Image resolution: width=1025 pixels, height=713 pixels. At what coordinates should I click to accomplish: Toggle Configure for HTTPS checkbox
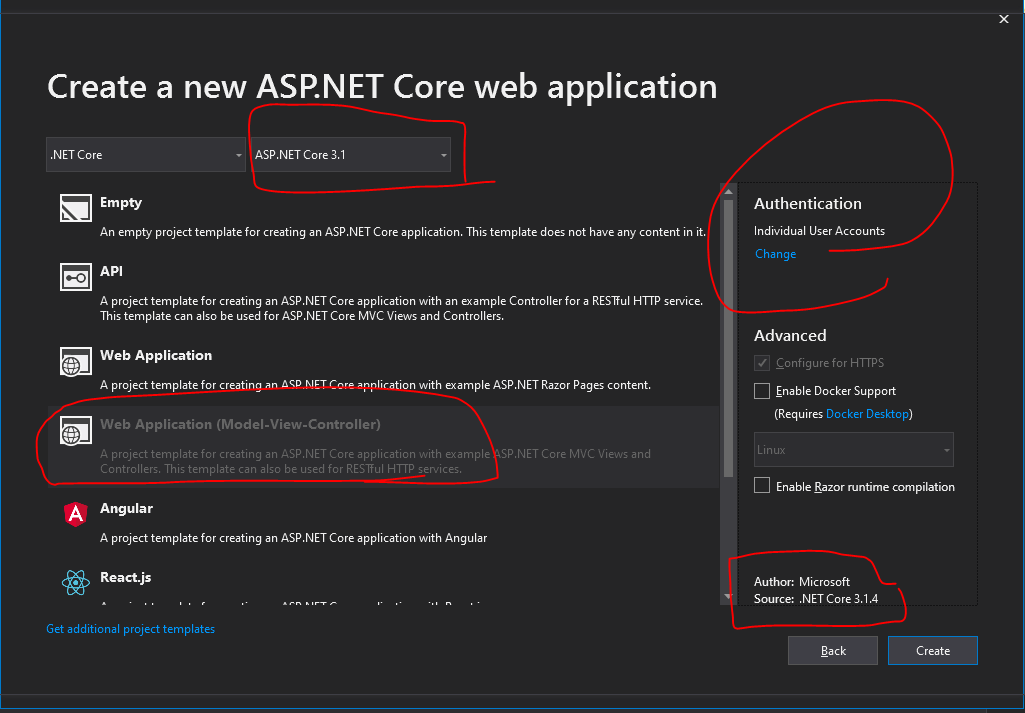pyautogui.click(x=762, y=363)
